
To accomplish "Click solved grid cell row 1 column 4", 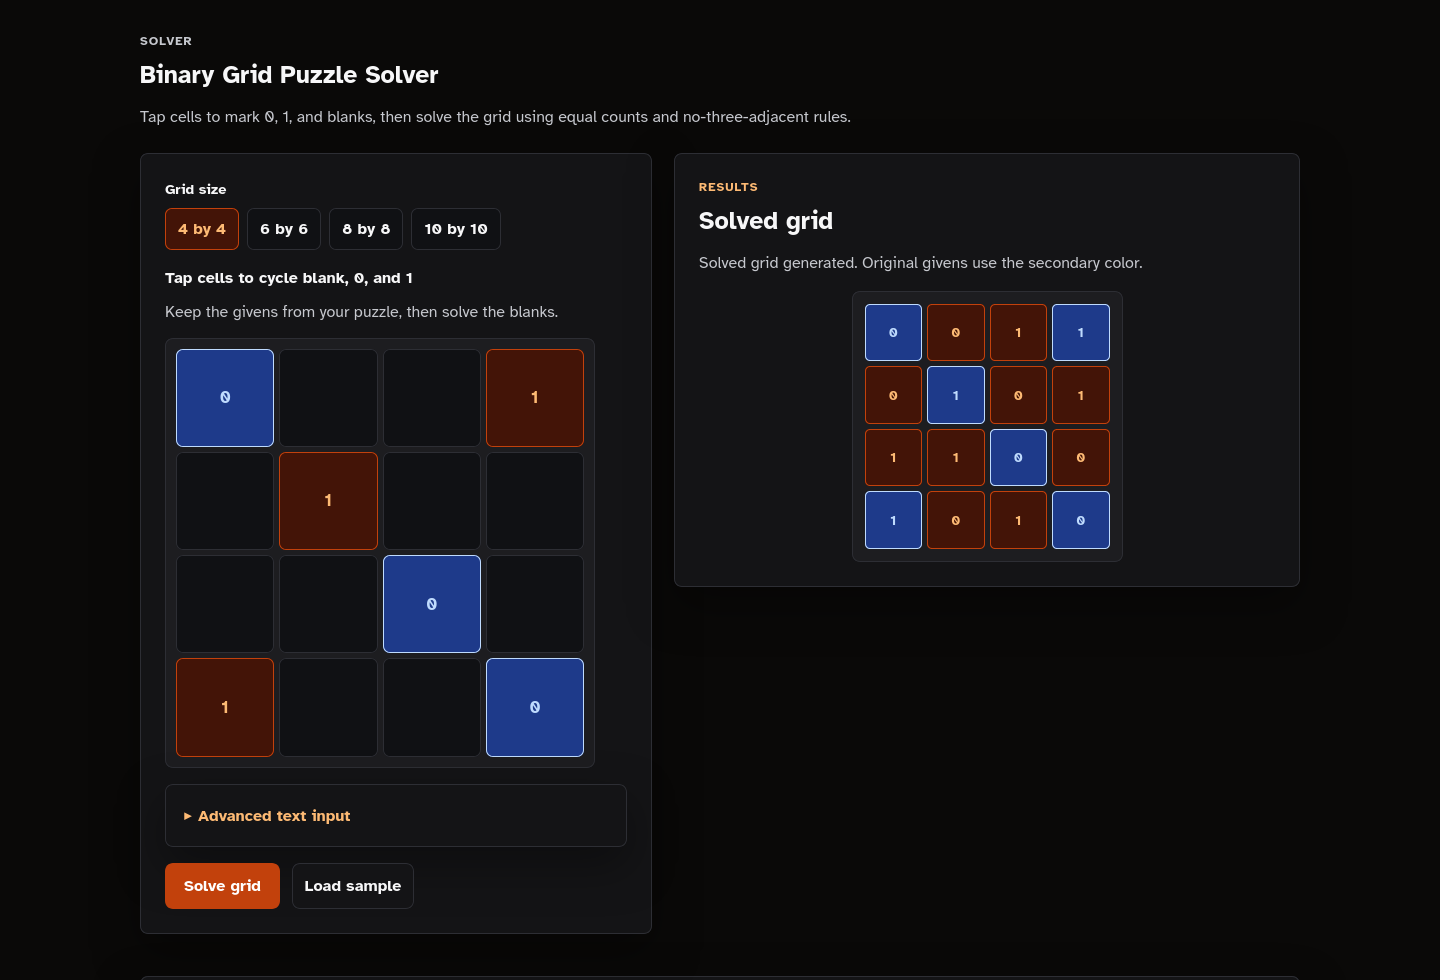I will [x=1081, y=332].
